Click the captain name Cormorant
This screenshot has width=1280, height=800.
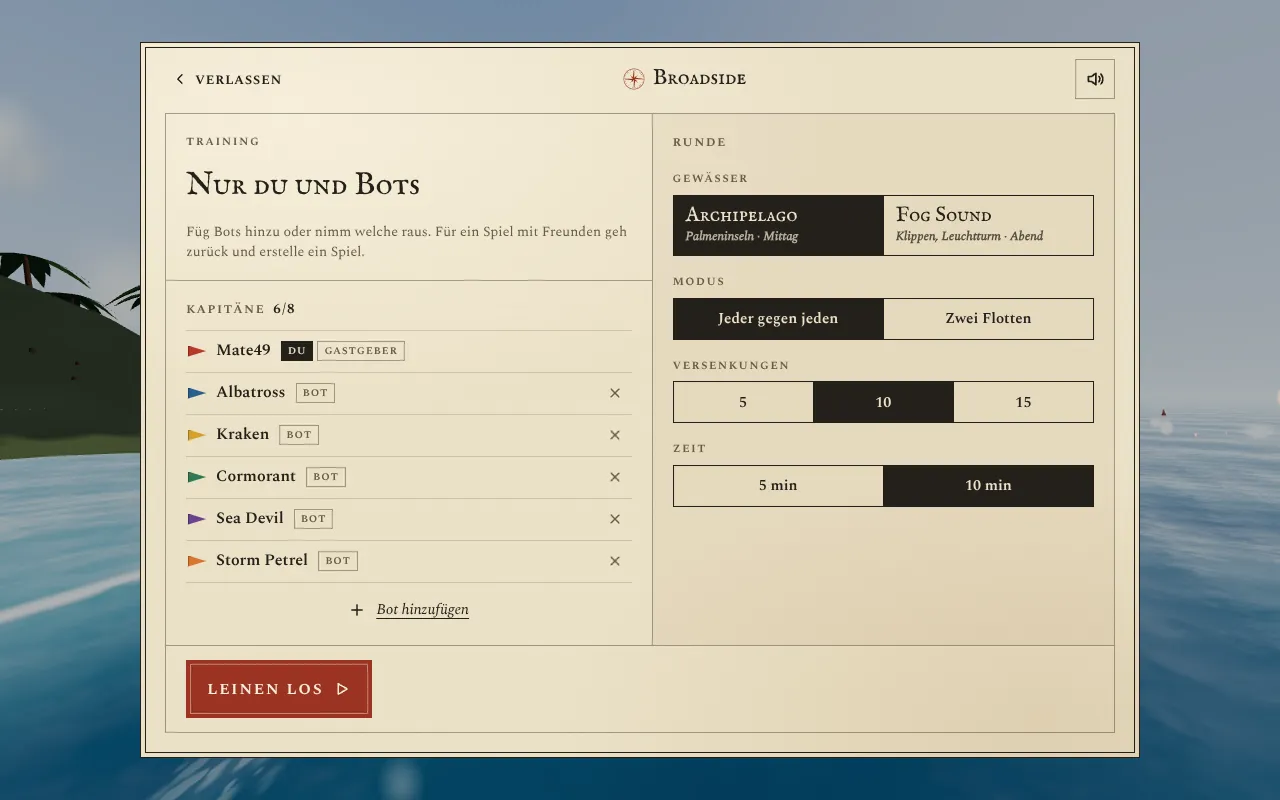[256, 477]
